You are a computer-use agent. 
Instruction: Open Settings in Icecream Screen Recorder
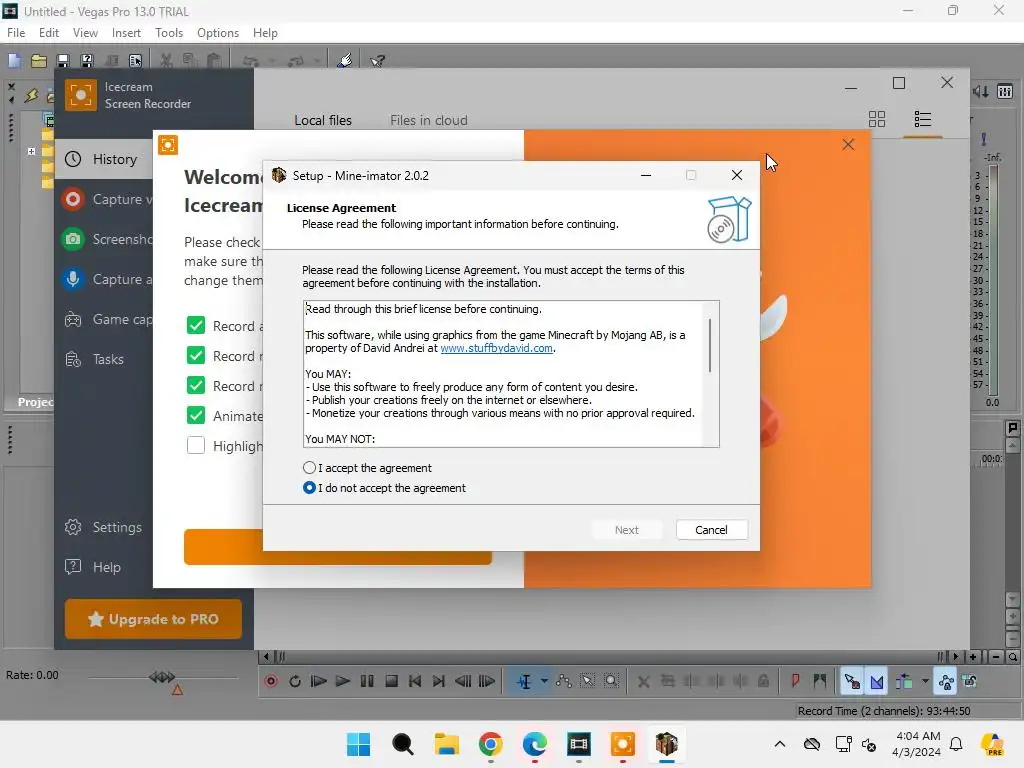point(103,527)
